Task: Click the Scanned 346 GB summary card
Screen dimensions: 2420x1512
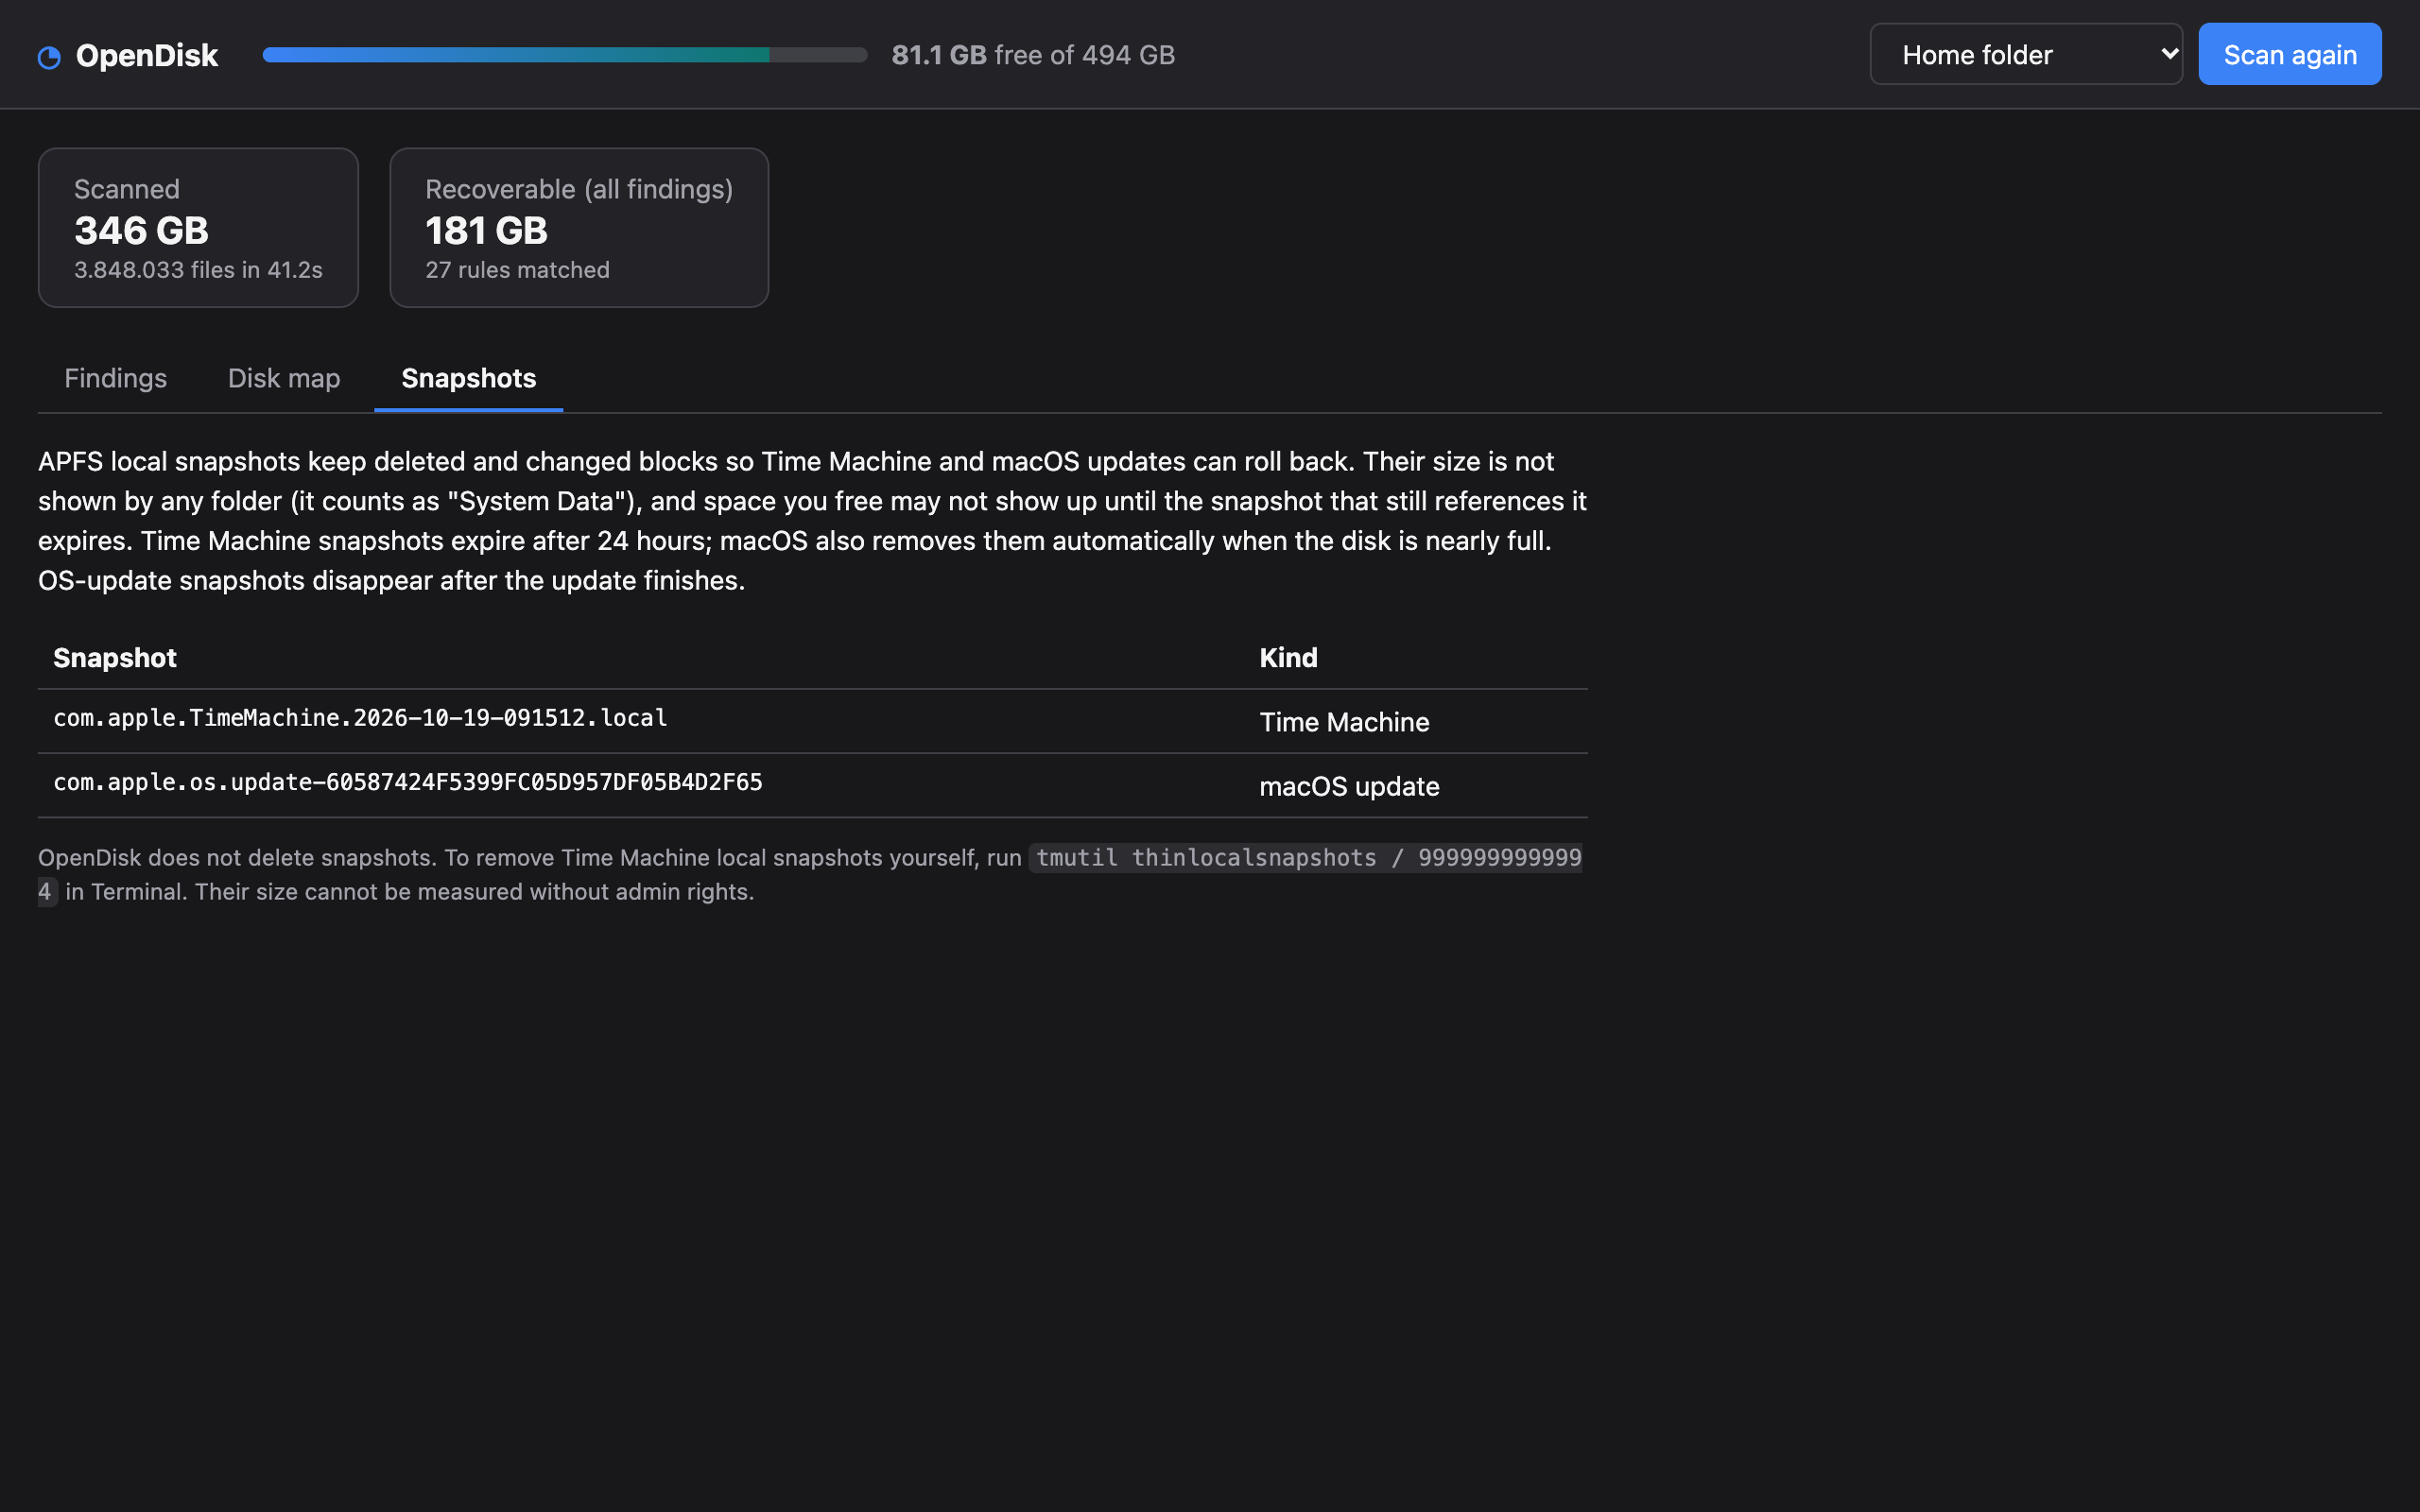Action: click(x=198, y=228)
